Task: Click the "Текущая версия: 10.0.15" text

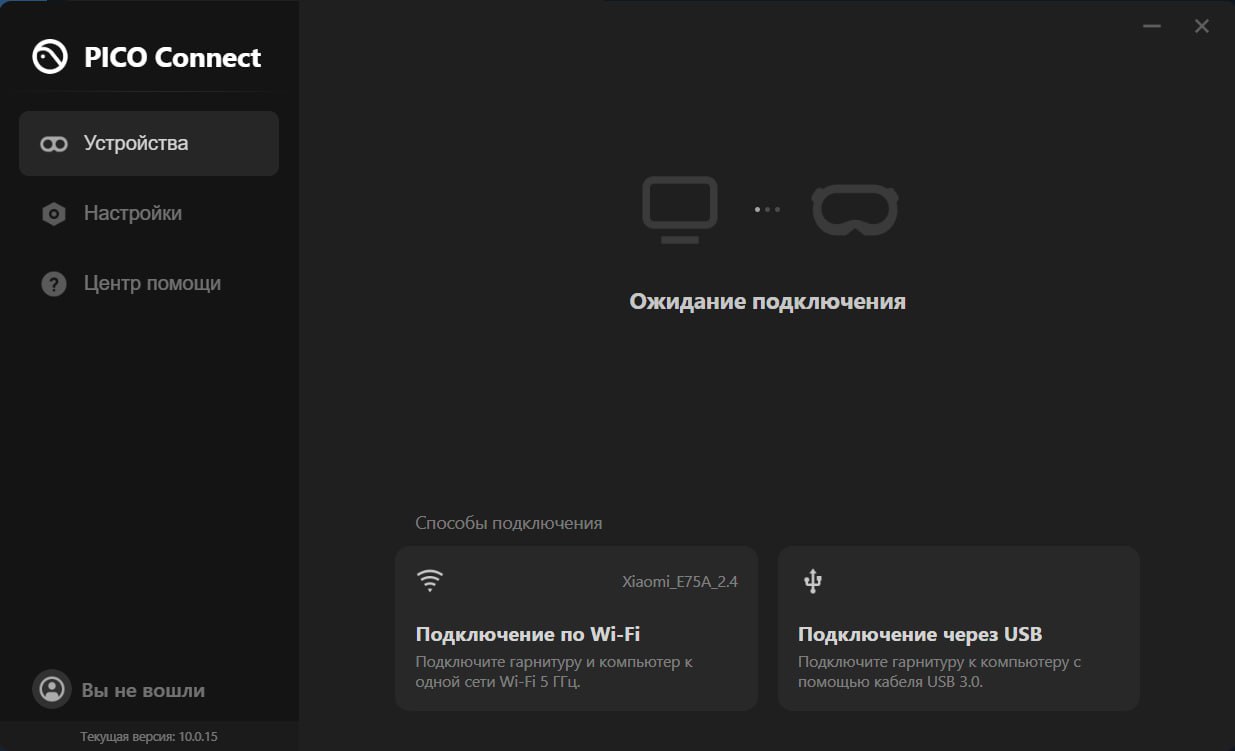Action: [149, 737]
